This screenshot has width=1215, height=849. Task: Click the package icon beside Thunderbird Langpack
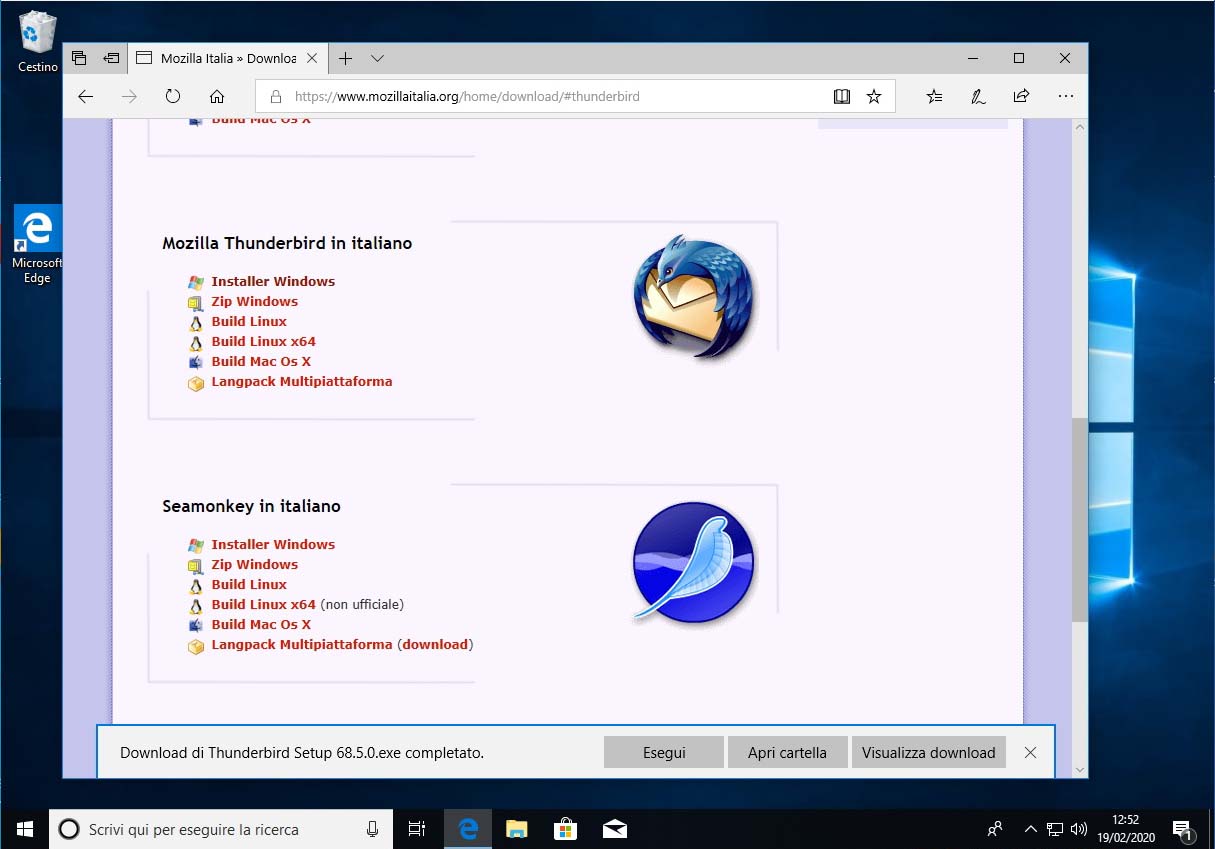tap(196, 383)
